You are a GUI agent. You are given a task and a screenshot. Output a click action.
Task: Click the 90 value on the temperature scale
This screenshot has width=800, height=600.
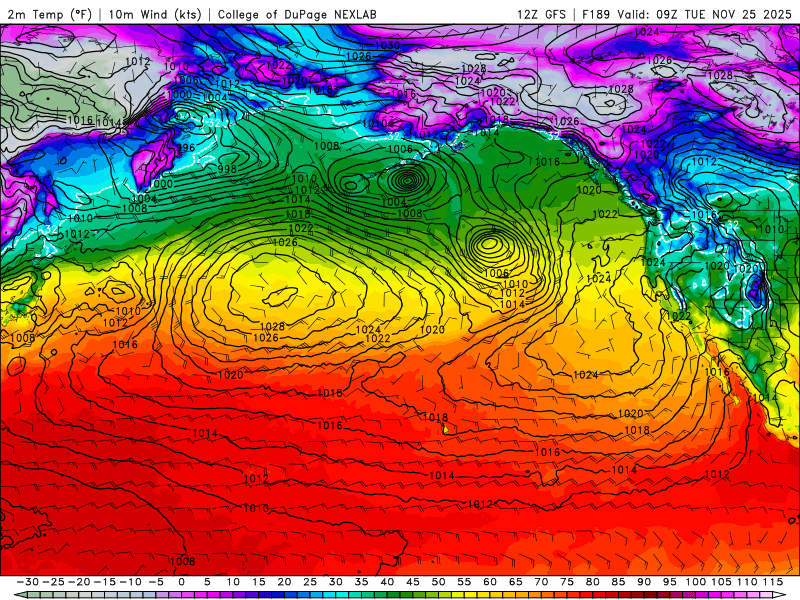click(x=644, y=582)
